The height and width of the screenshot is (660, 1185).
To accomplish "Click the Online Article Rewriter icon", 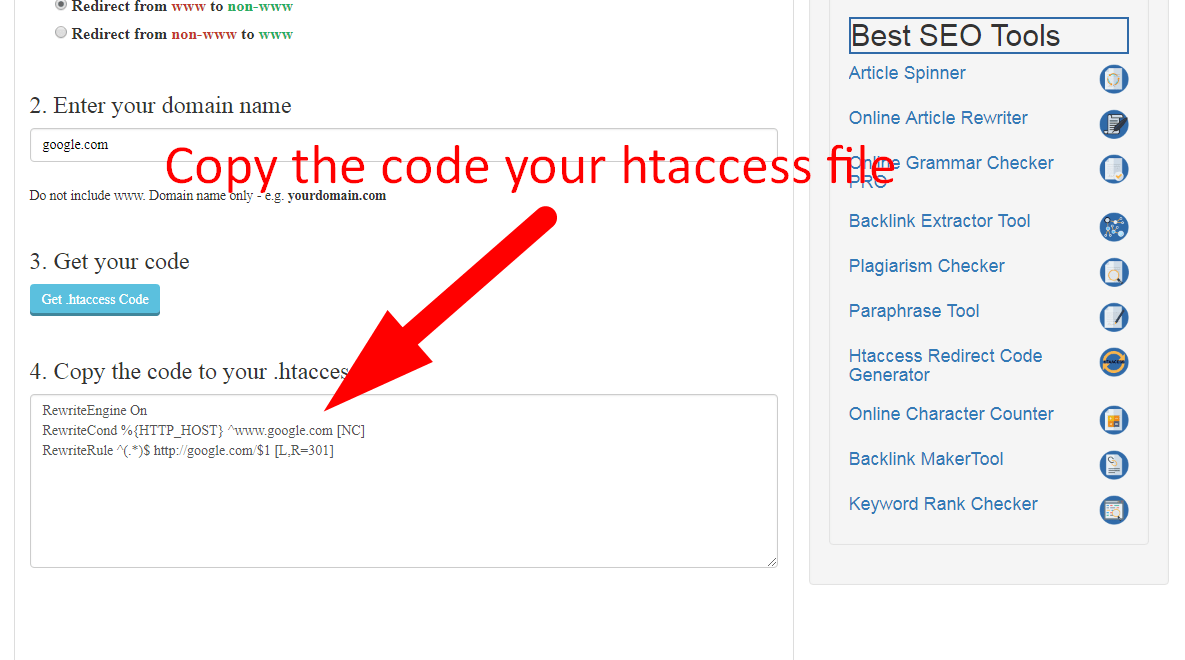I will coord(1113,124).
